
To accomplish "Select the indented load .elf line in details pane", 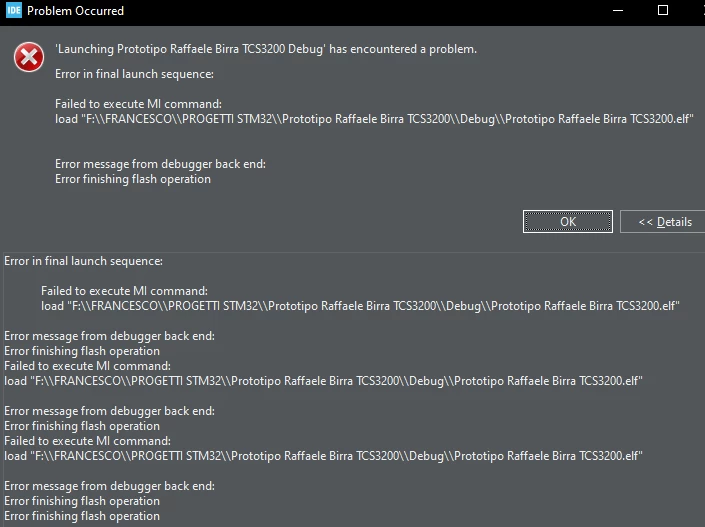I will tap(360, 306).
